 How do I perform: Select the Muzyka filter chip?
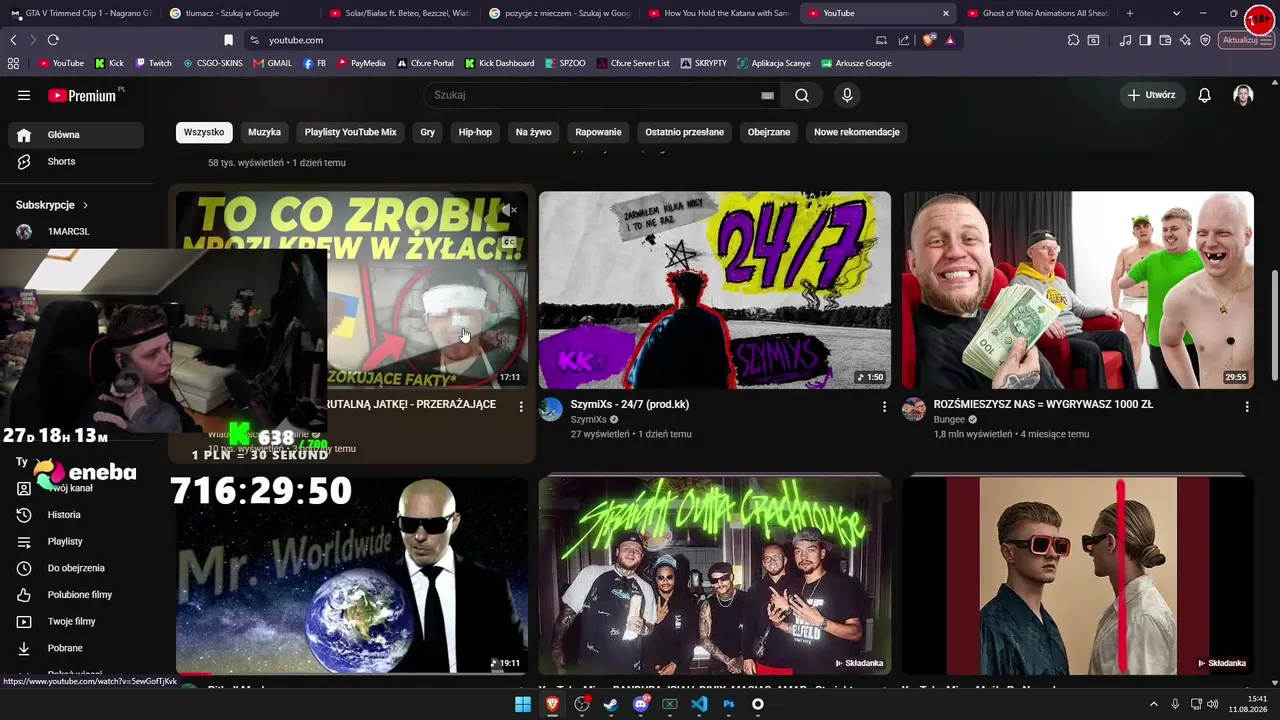pyautogui.click(x=264, y=132)
